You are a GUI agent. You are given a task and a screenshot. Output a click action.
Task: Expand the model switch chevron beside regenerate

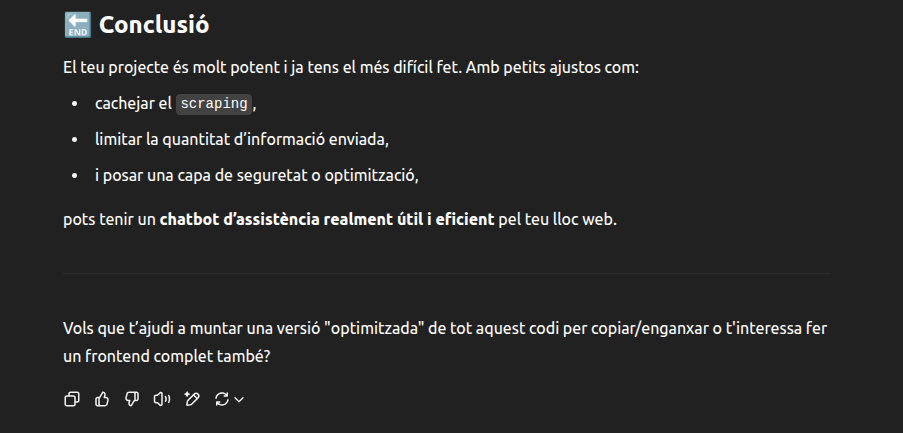point(239,400)
